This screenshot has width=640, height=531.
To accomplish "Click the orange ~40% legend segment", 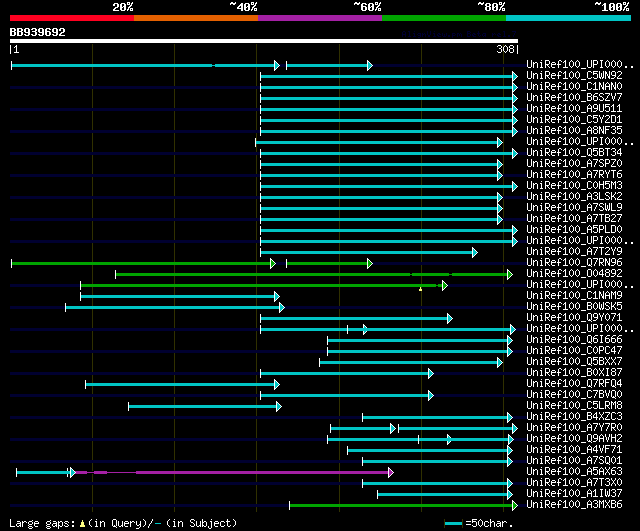I will click(x=196, y=18).
